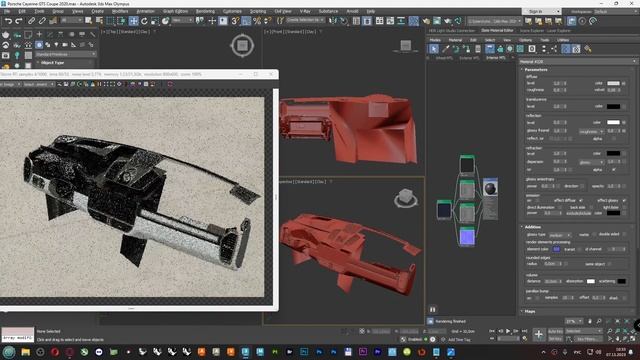The width and height of the screenshot is (640, 360).
Task: Open the volume absorption color swatch
Action: tap(591, 281)
